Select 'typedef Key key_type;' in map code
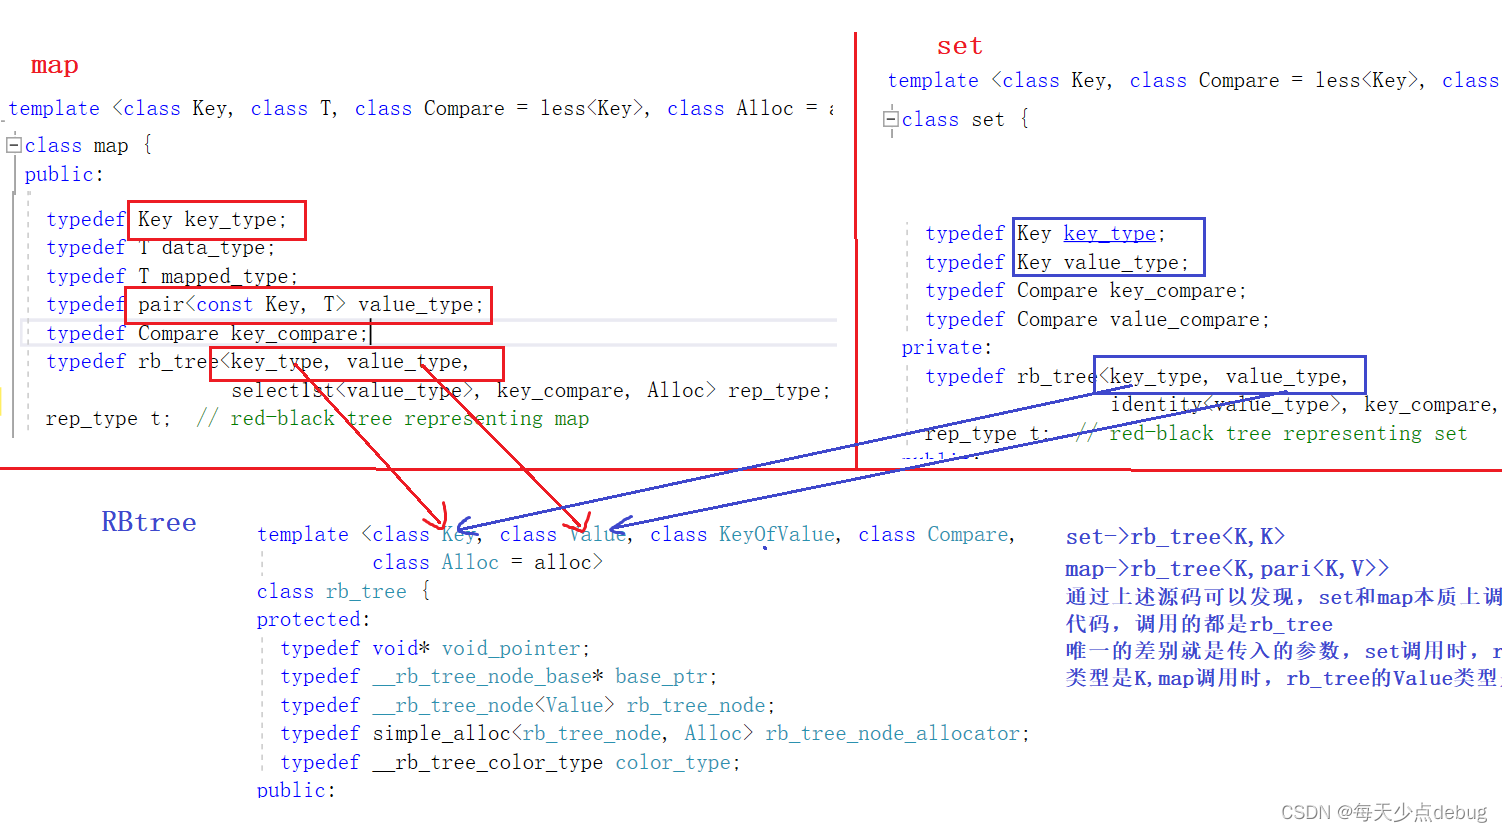This screenshot has width=1502, height=832. click(166, 219)
